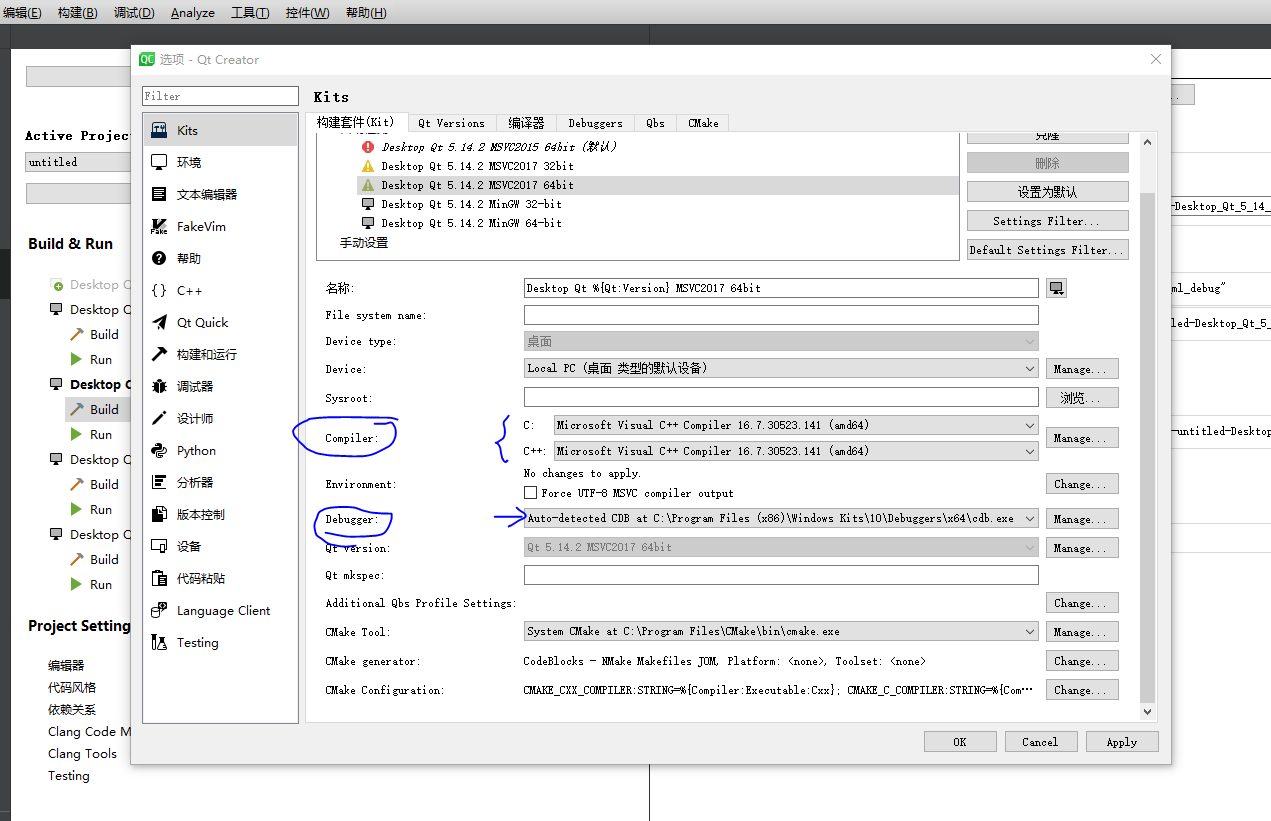Click the Filter search field
Viewport: 1271px width, 821px height.
(x=220, y=96)
